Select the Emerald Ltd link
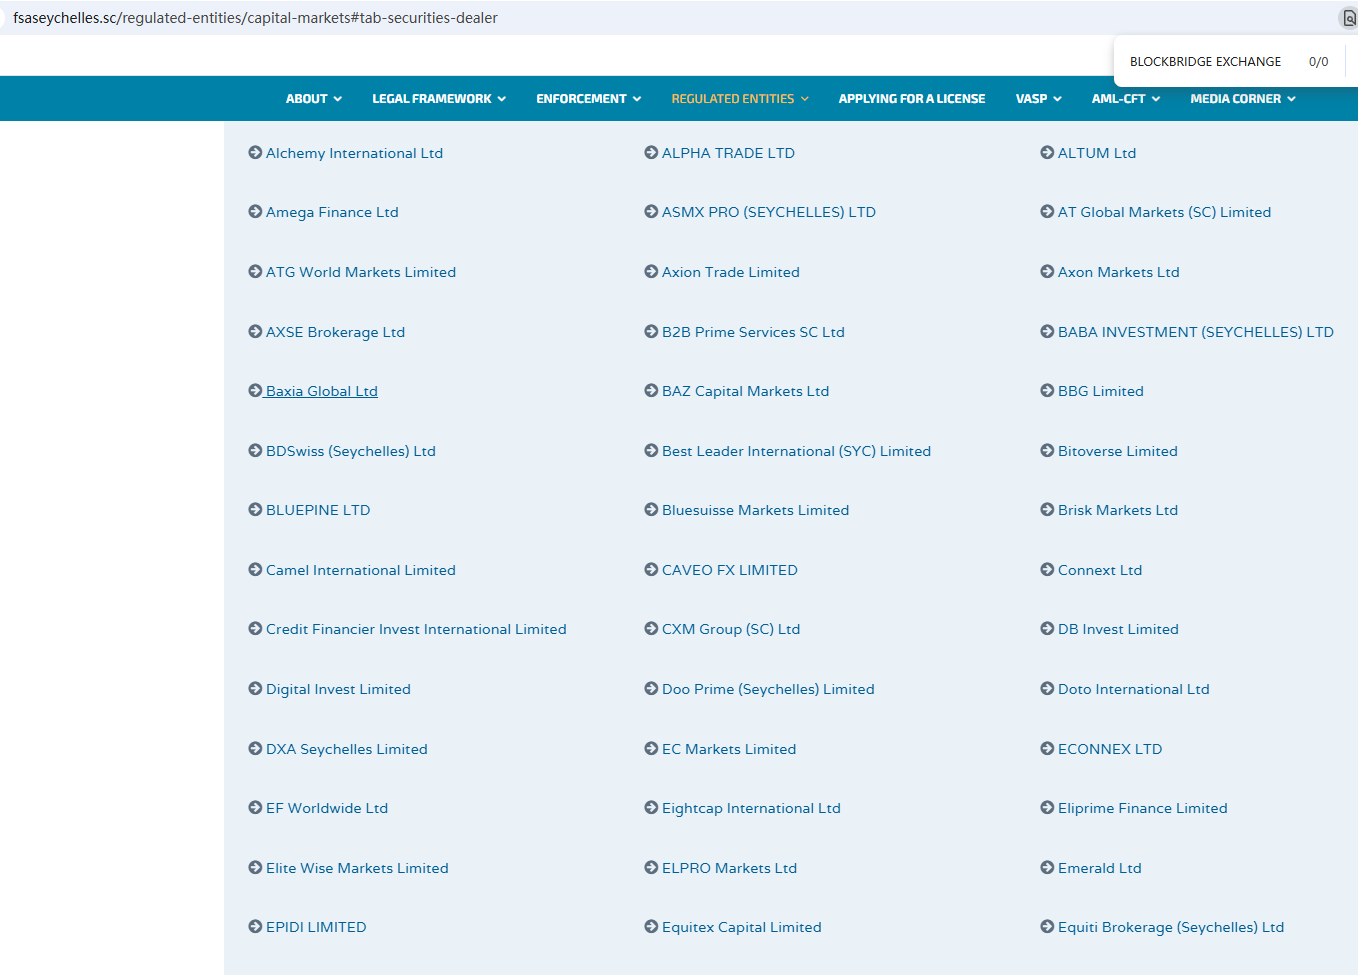Image resolution: width=1358 pixels, height=975 pixels. pyautogui.click(x=1100, y=868)
